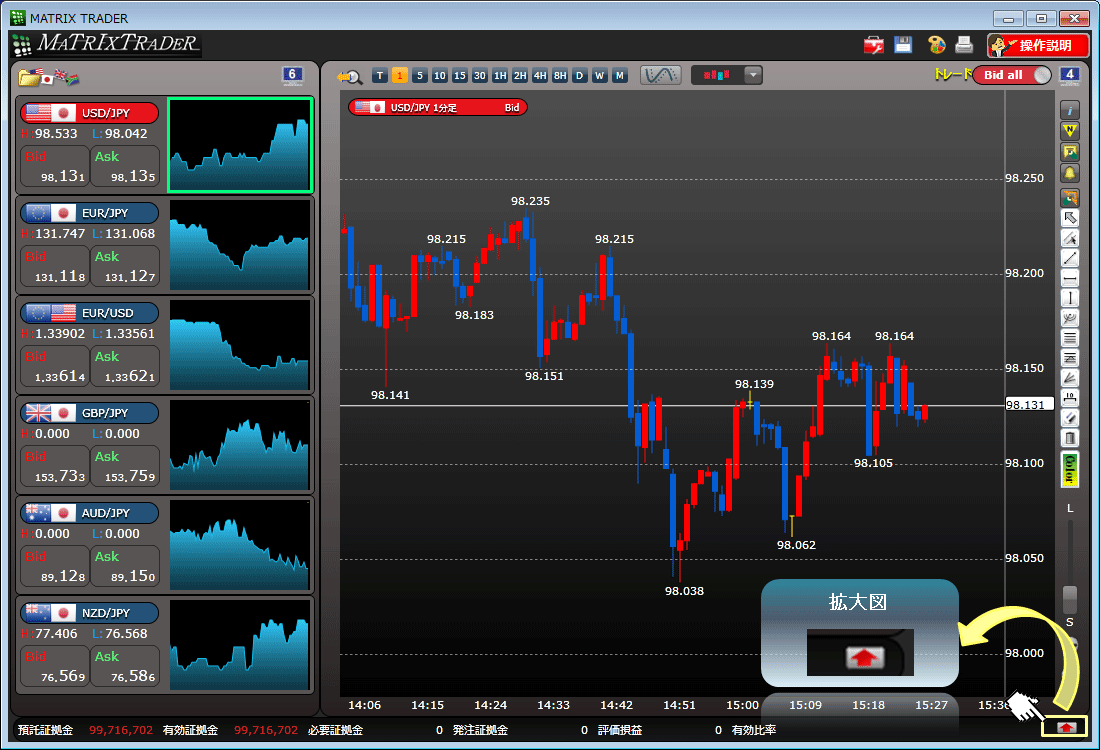Select the 15-minute timeframe
Screen dimensions: 1100x750
460,76
